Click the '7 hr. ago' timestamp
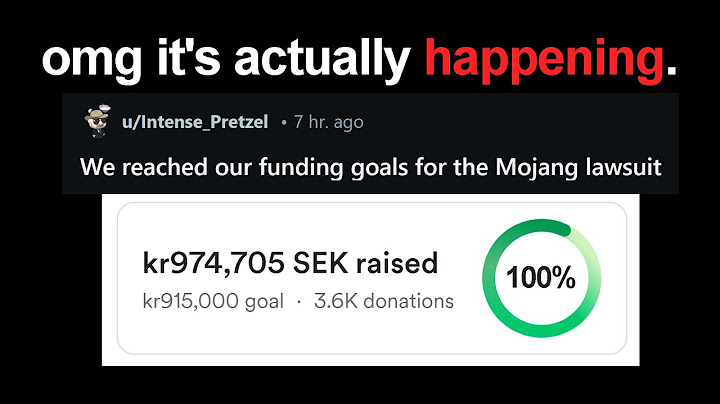 click(x=328, y=122)
